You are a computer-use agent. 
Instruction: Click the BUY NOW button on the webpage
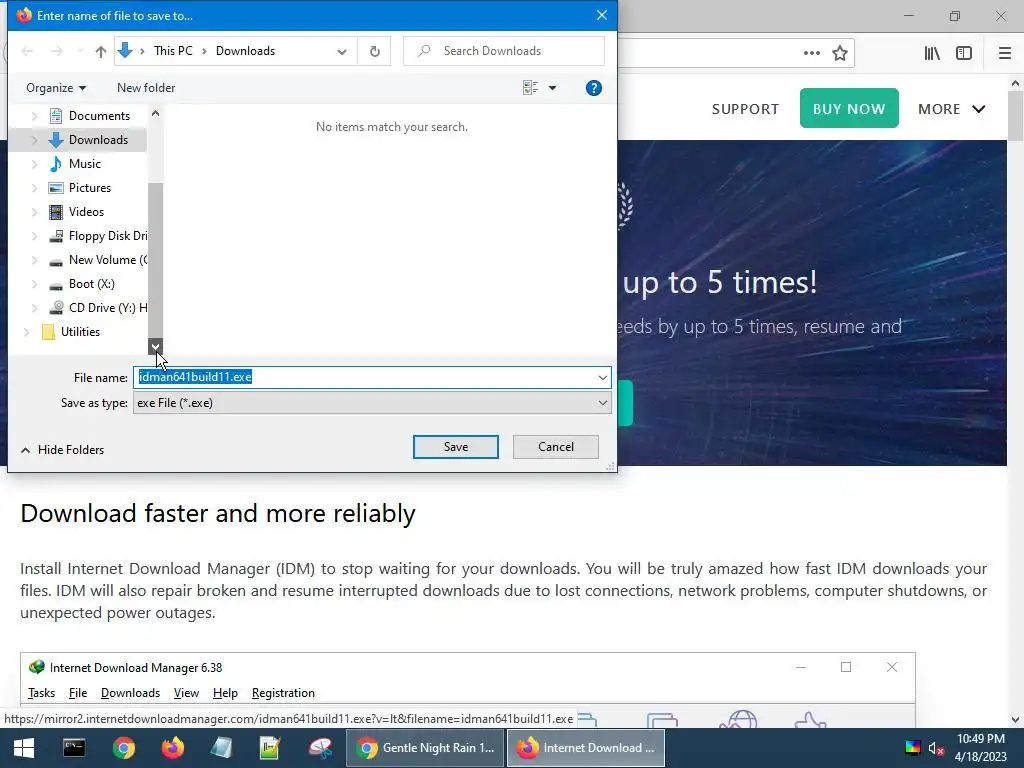click(x=849, y=108)
